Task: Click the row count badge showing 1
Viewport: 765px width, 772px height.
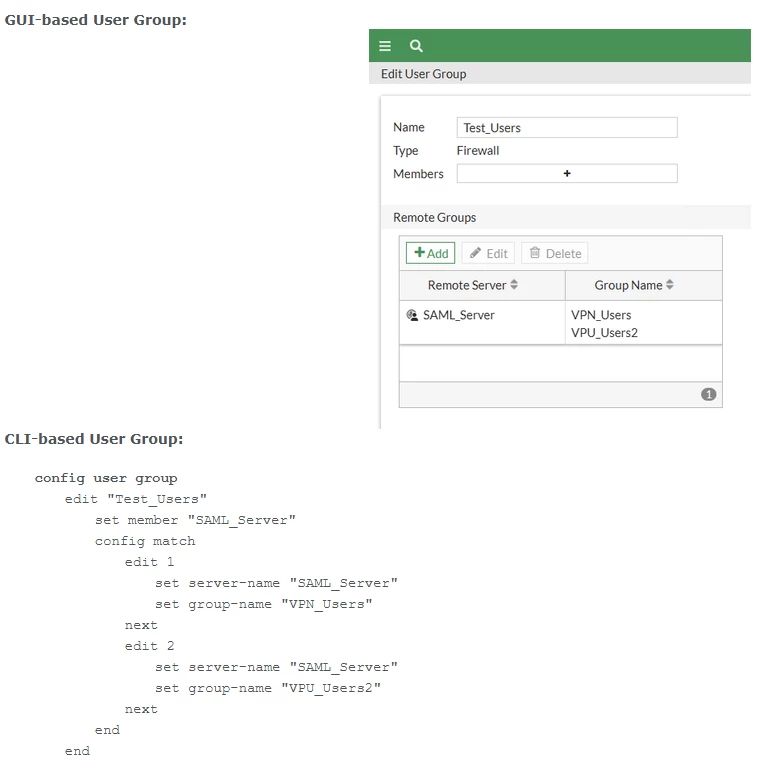Action: (x=708, y=394)
